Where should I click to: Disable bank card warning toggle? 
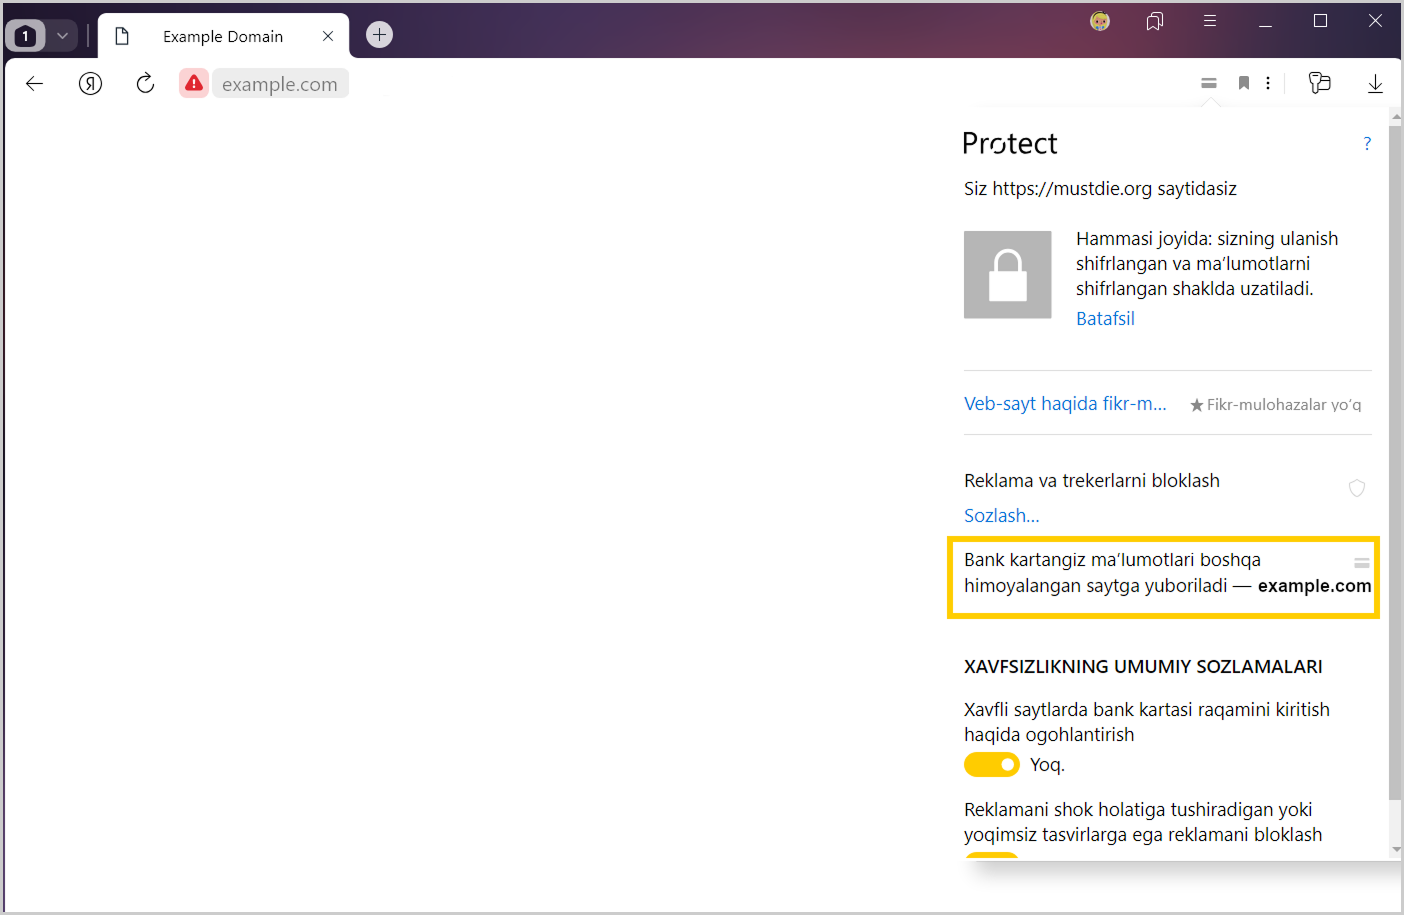(991, 765)
